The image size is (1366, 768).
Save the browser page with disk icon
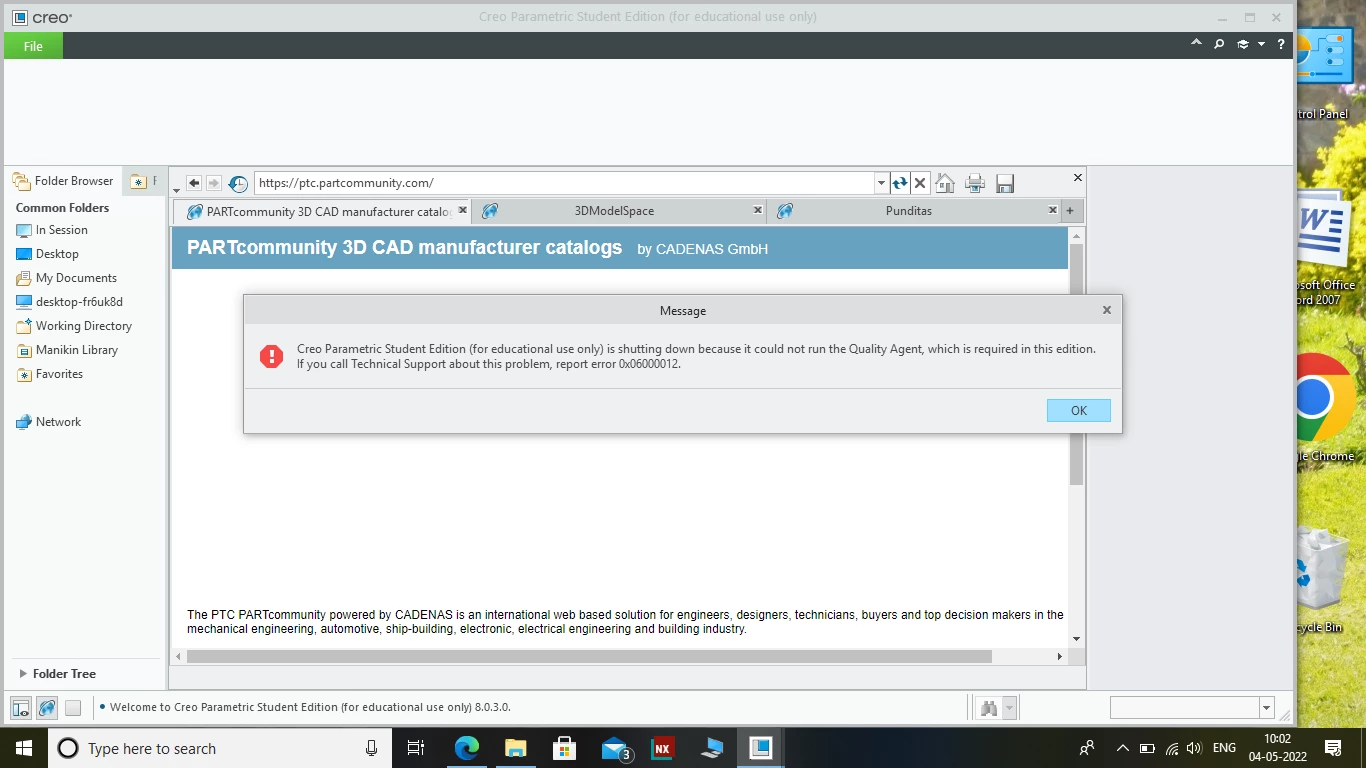pos(1005,183)
